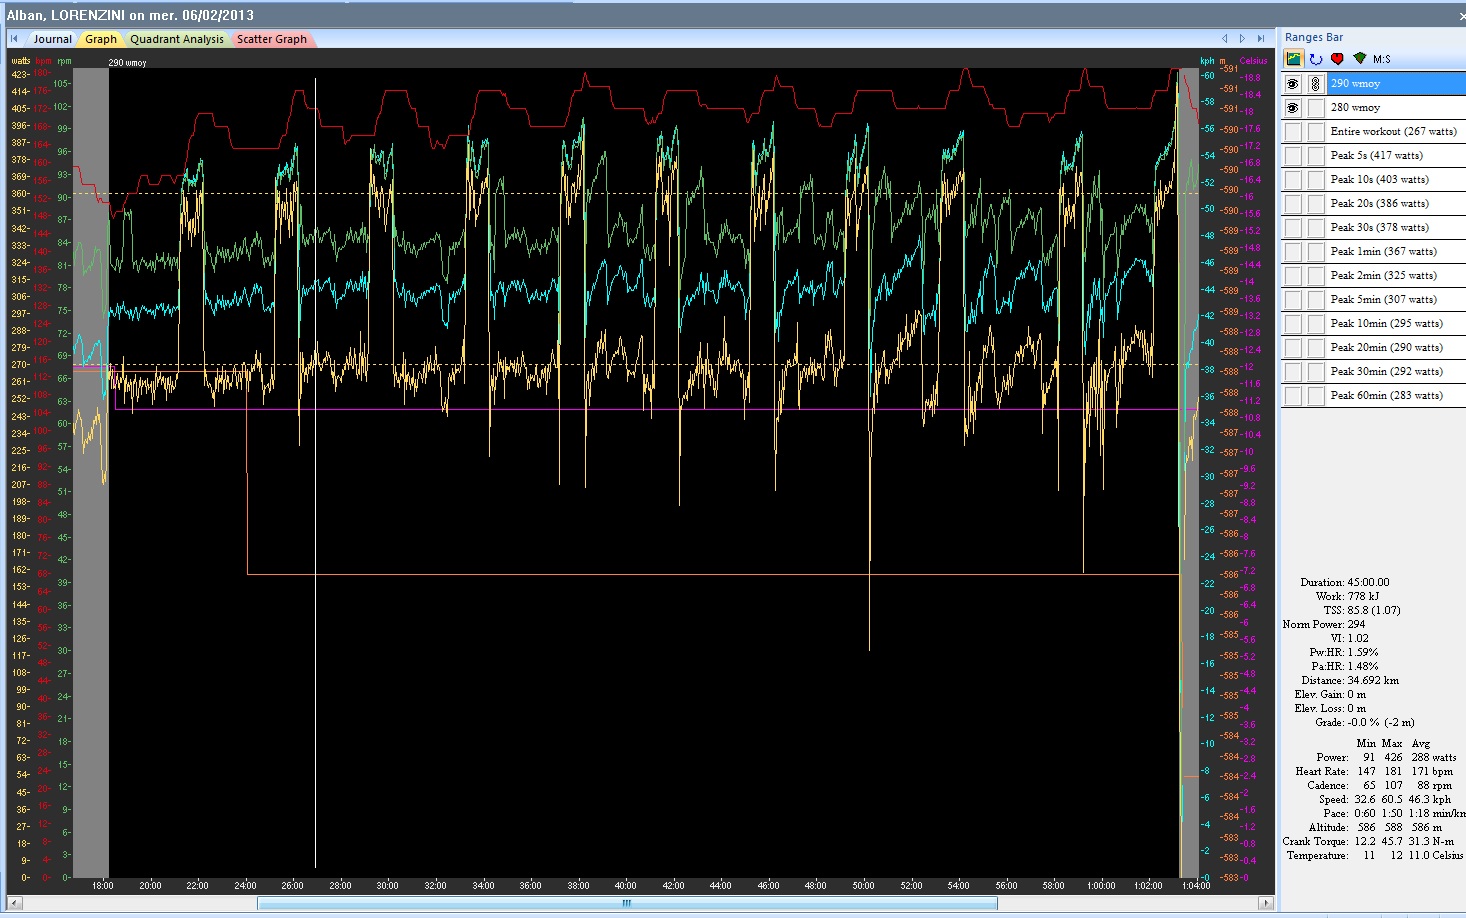Show the Peak 5min range via its eye box

pos(1293,300)
